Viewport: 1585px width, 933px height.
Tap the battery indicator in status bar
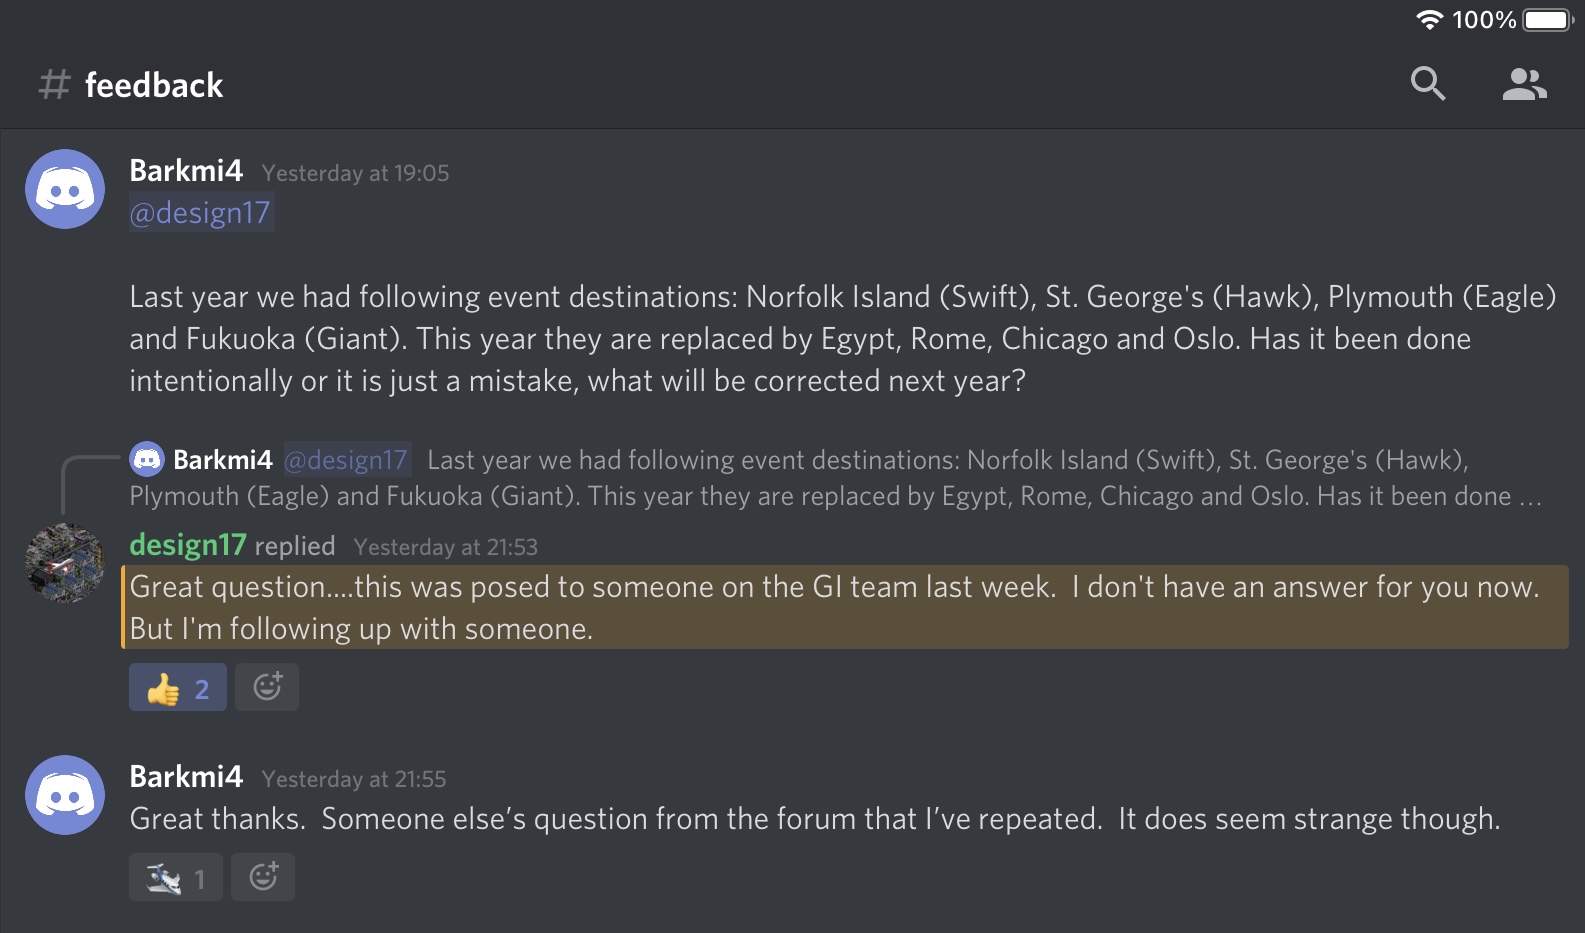pos(1547,20)
